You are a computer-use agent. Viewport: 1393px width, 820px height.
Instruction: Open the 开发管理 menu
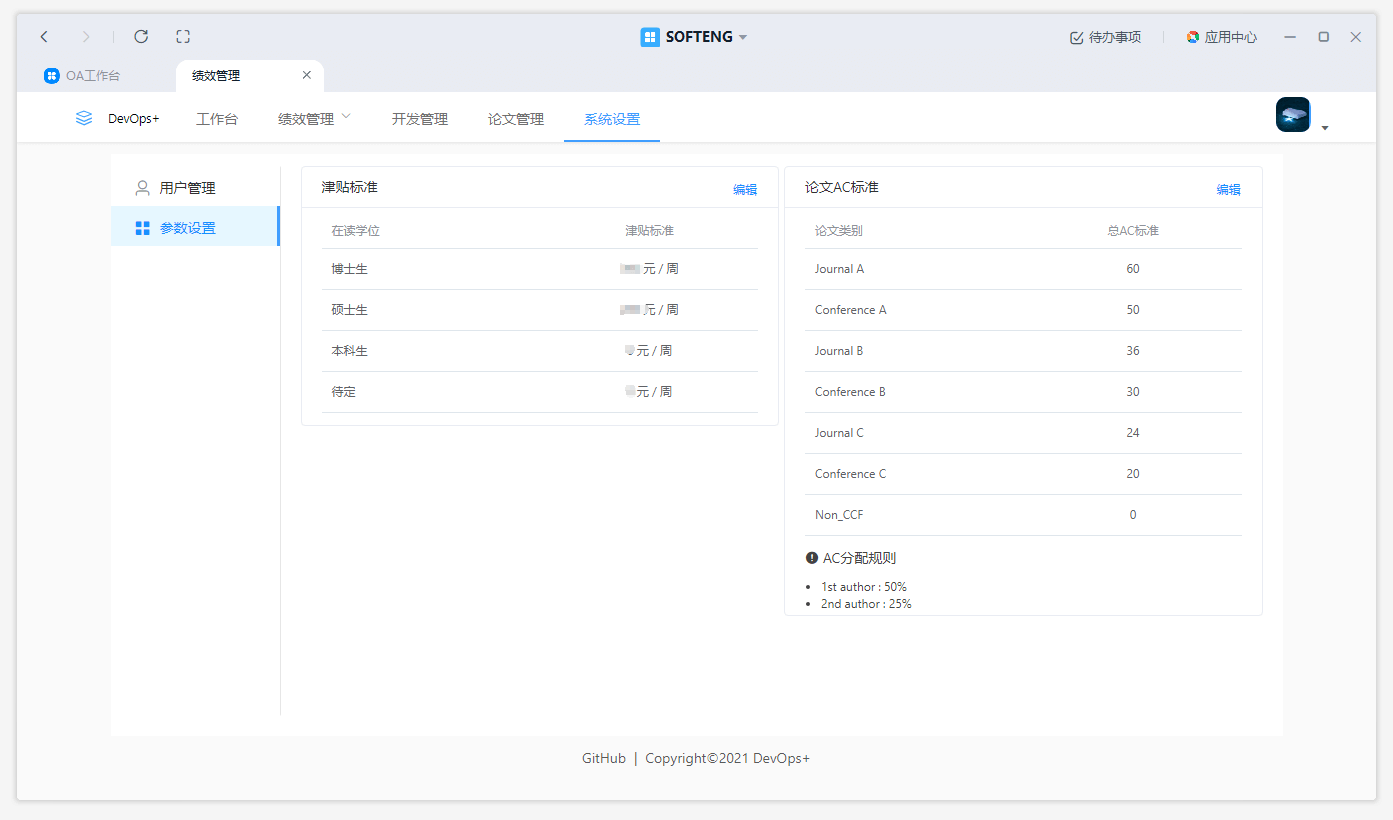420,119
